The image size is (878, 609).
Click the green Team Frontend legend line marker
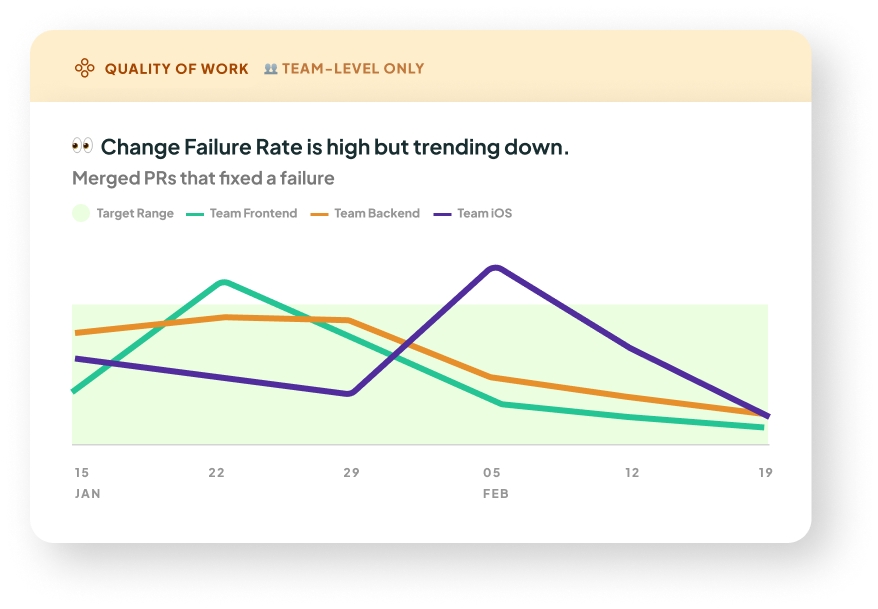coord(195,213)
